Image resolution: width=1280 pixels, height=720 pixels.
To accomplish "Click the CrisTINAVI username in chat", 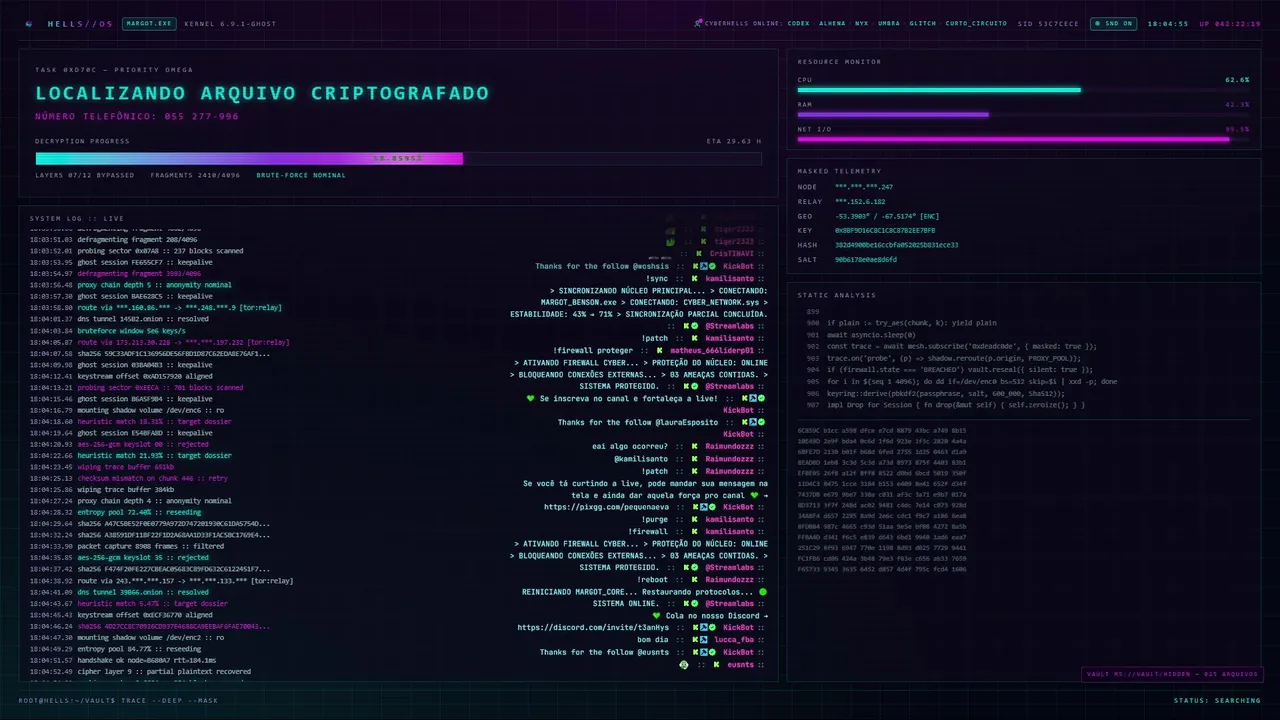I will pyautogui.click(x=732, y=254).
